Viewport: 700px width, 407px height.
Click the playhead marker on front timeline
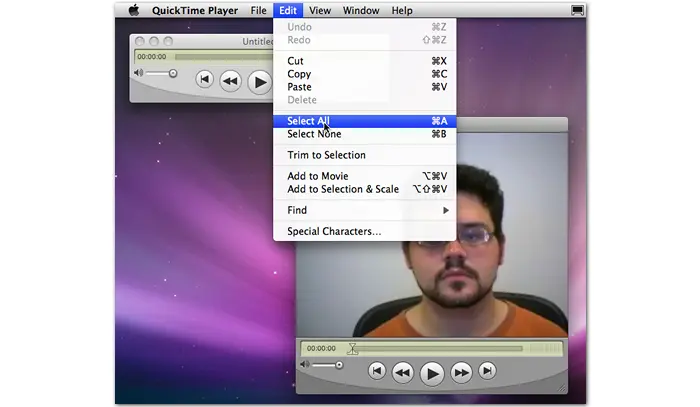353,349
